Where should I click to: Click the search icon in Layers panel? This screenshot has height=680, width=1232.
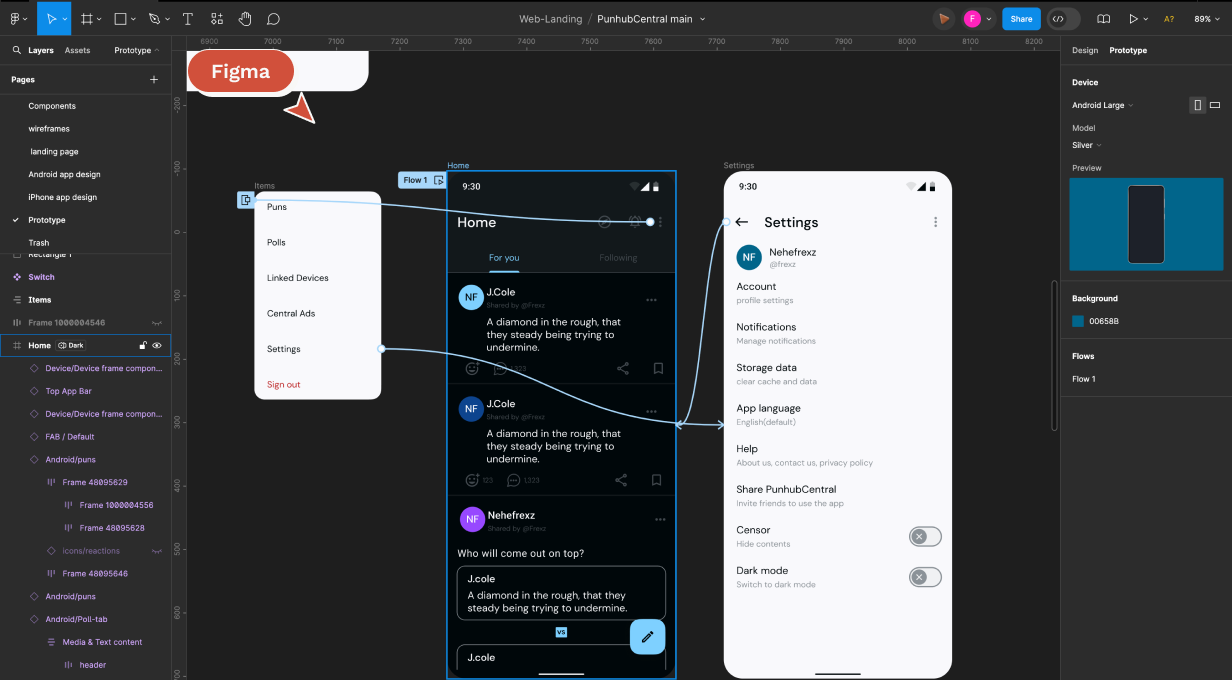(x=17, y=50)
